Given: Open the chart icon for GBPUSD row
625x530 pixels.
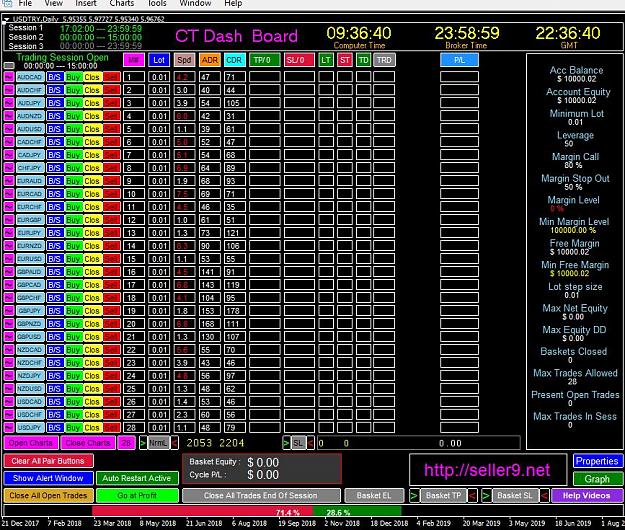Looking at the screenshot, I should (9, 337).
